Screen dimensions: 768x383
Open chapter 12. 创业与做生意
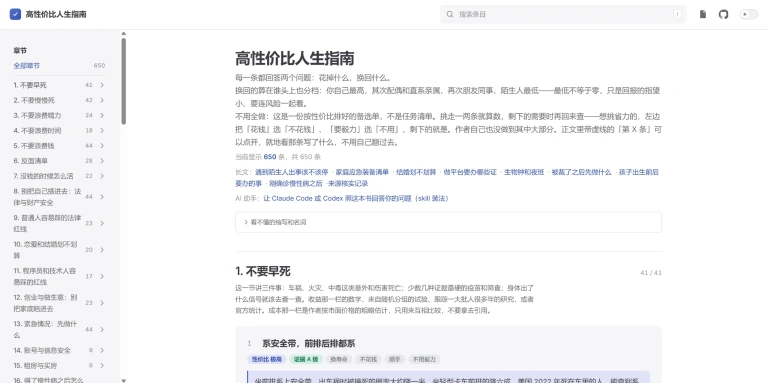coord(46,303)
